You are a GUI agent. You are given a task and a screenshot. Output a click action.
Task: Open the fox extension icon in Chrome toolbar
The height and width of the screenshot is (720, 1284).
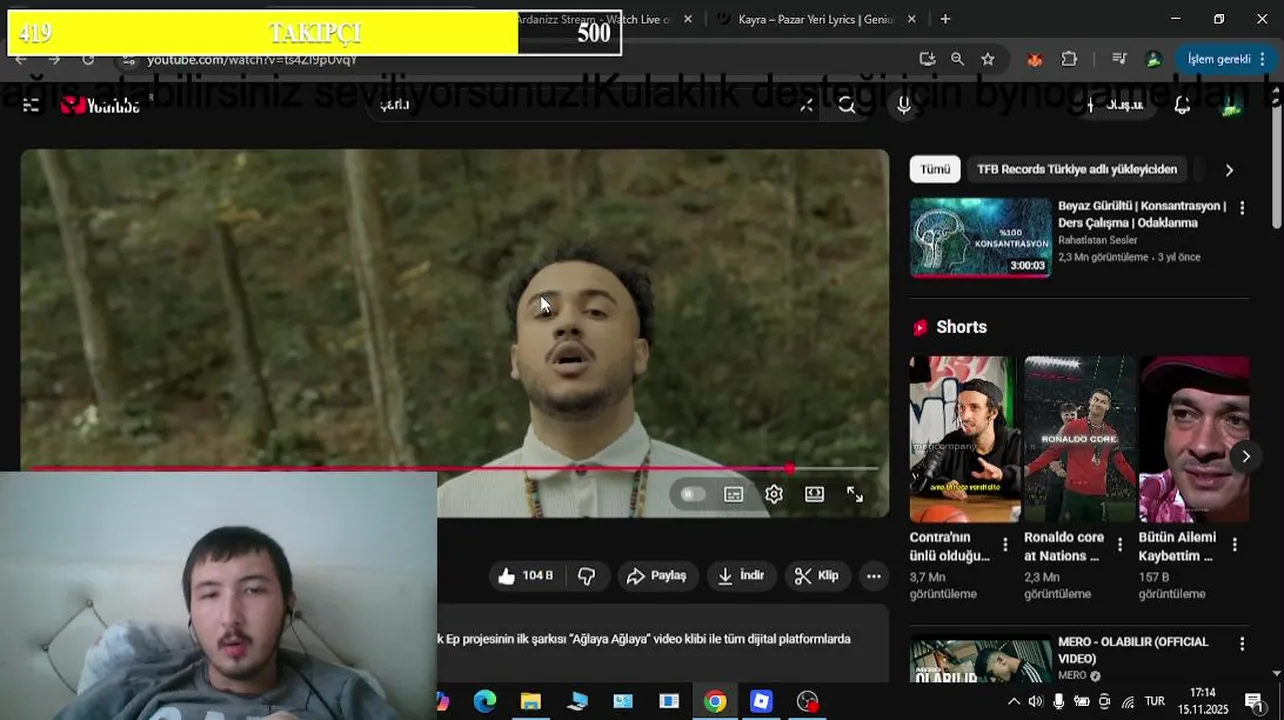click(x=1034, y=59)
